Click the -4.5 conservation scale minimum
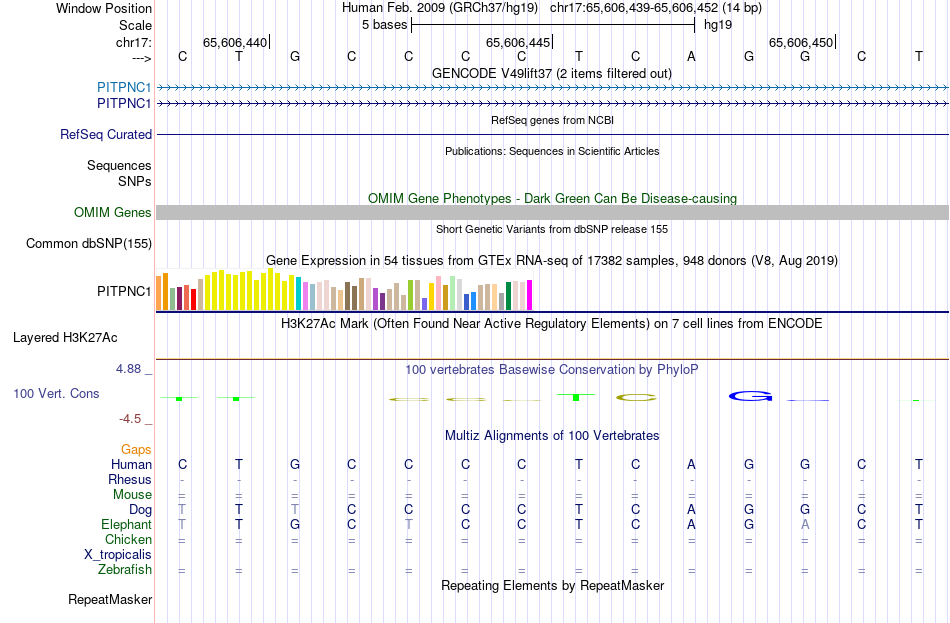Screen dimensions: 950x623 point(130,419)
